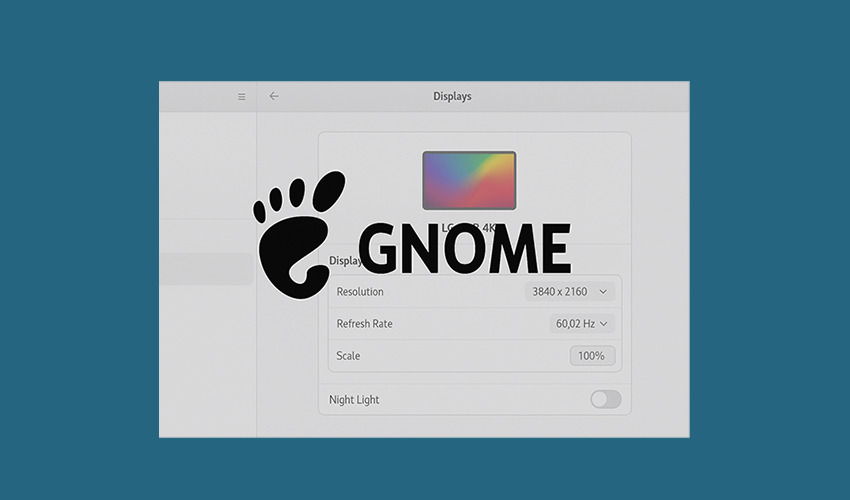Click the Resolution row label

tap(360, 292)
